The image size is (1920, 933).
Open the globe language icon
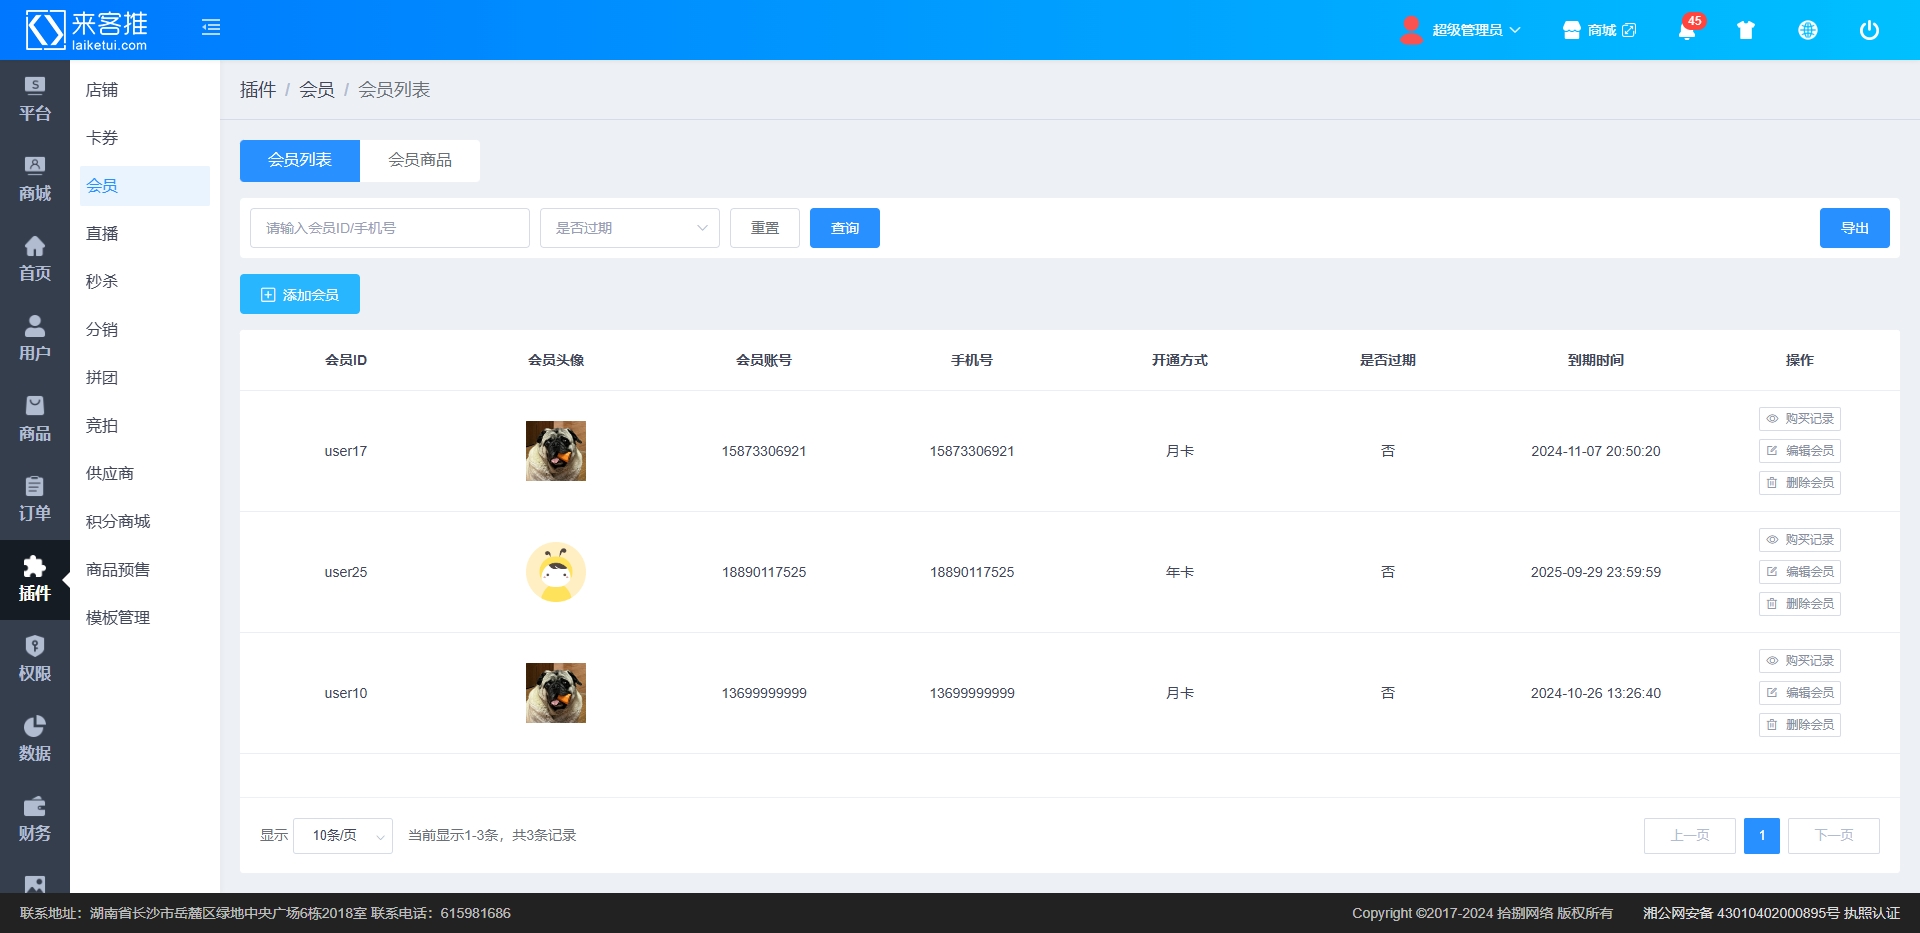click(x=1808, y=30)
